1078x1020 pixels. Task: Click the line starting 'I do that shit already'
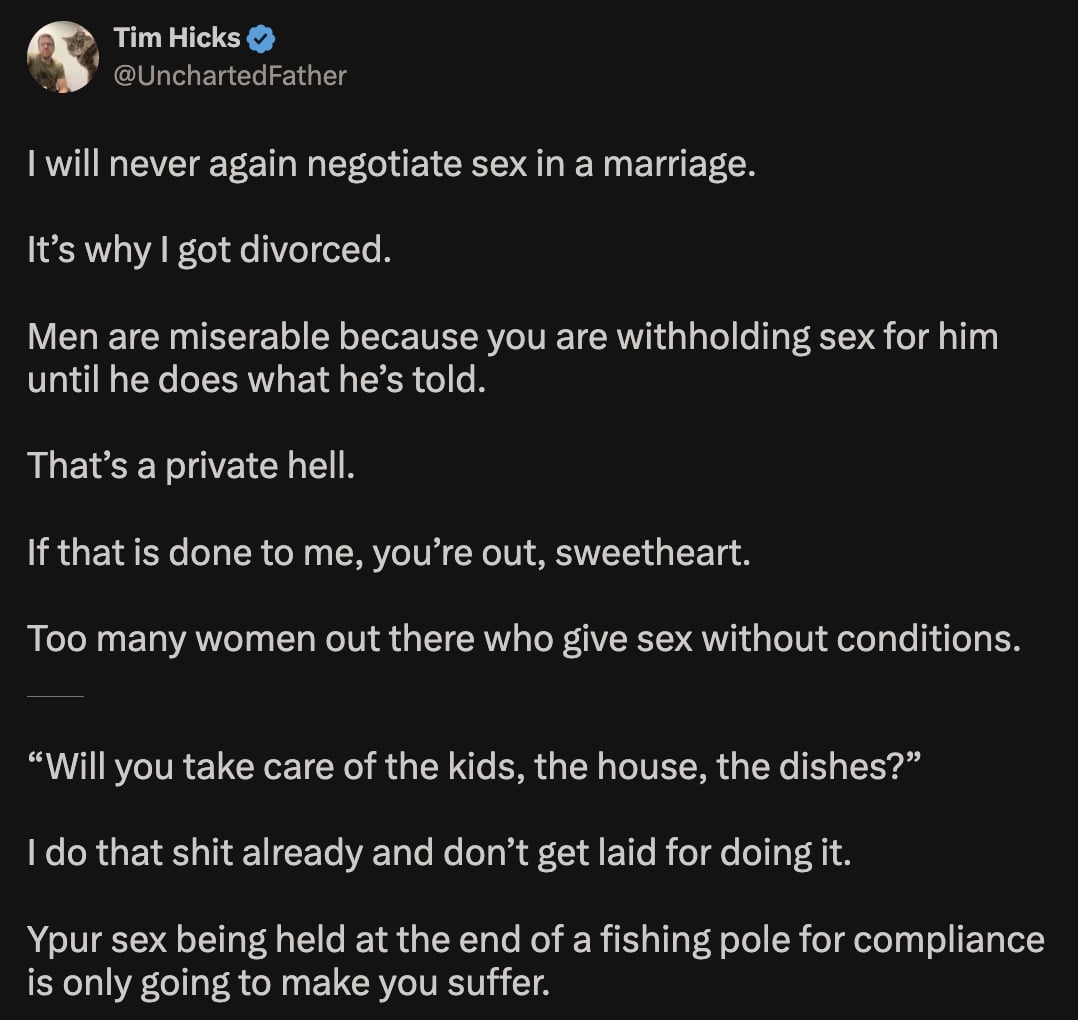(x=439, y=854)
